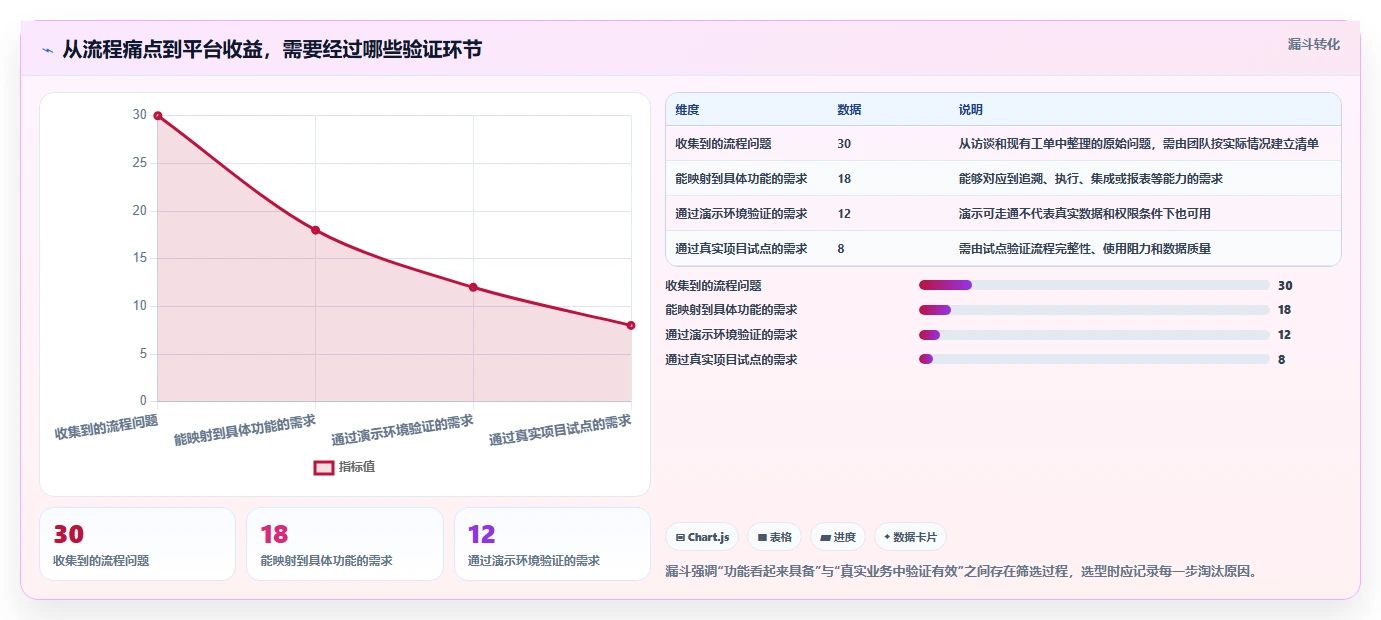The width and height of the screenshot is (1381, 620).
Task: Click table cell 通过演示环境验证的需求
Action: pyautogui.click(x=741, y=214)
